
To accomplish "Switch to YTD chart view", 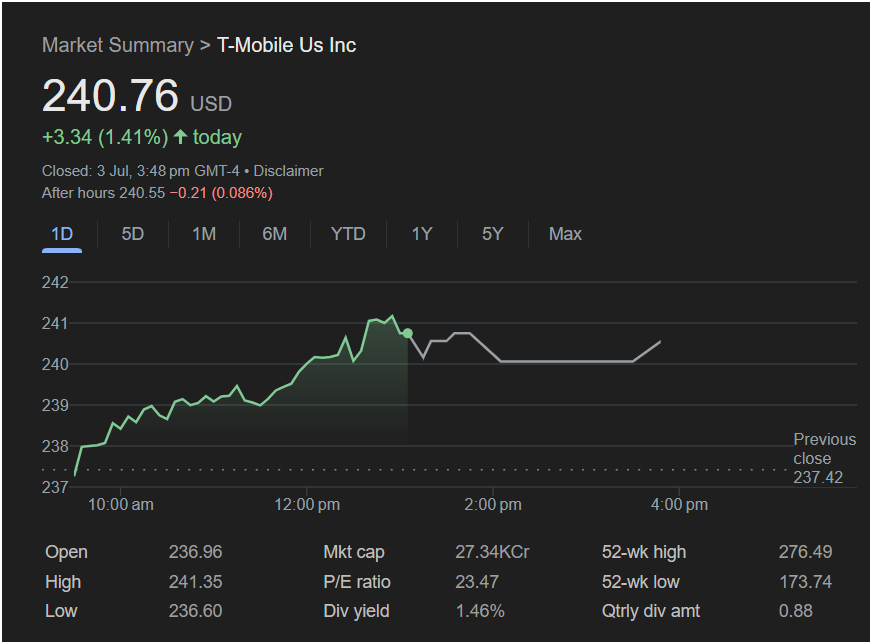I will 348,234.
